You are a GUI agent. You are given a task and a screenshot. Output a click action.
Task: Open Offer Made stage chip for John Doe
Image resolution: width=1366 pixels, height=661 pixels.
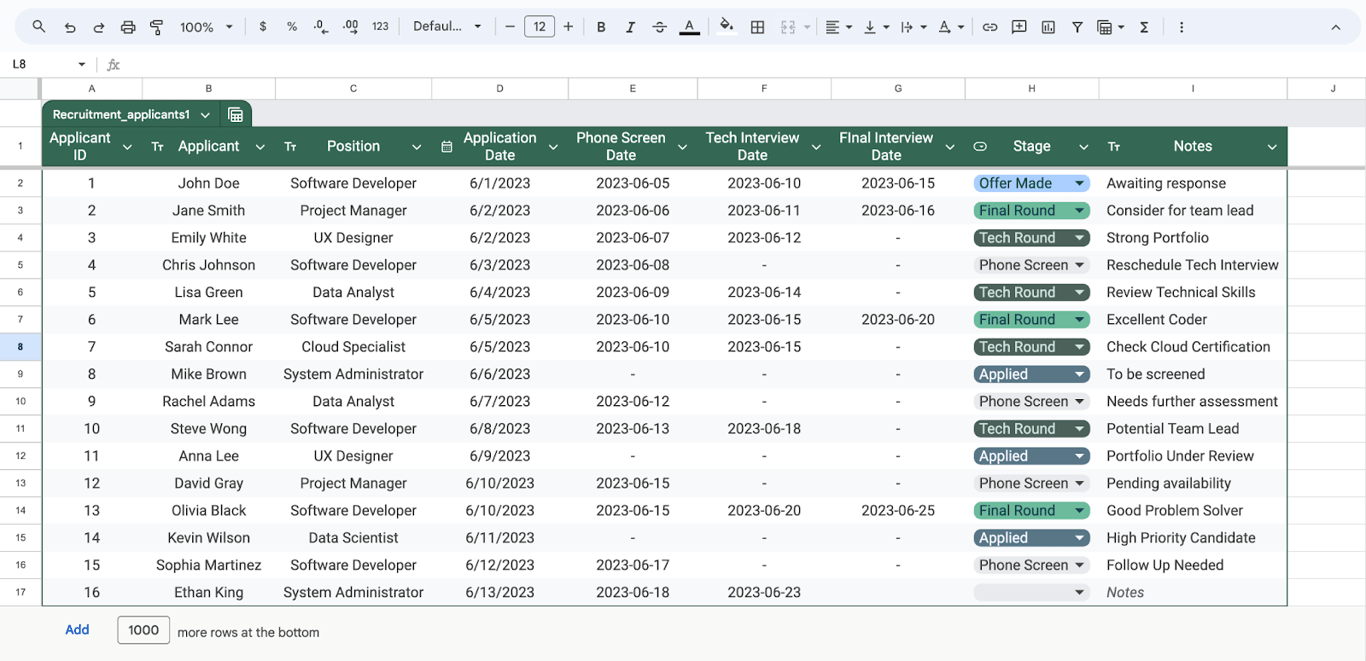tap(1031, 183)
